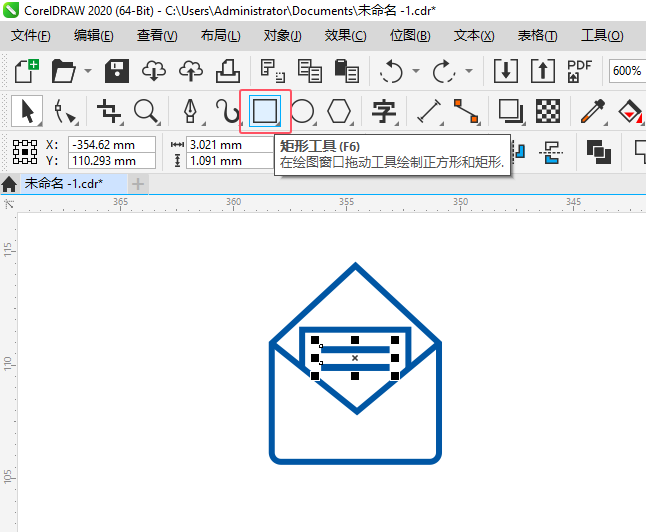Select the Polygon tool
646x532 pixels.
[339, 111]
